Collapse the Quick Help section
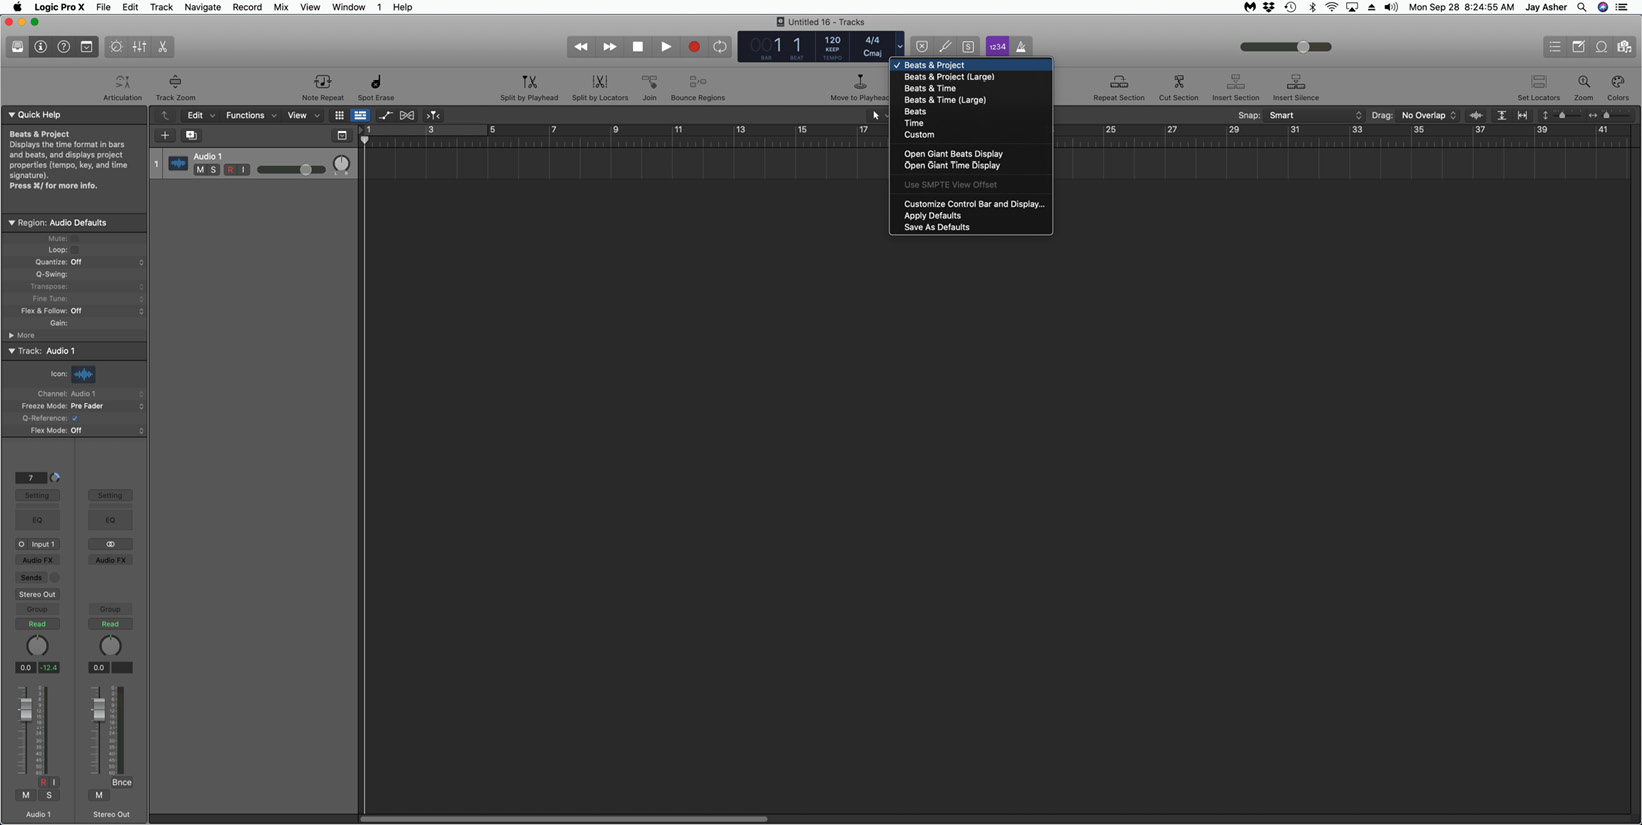 (x=12, y=115)
